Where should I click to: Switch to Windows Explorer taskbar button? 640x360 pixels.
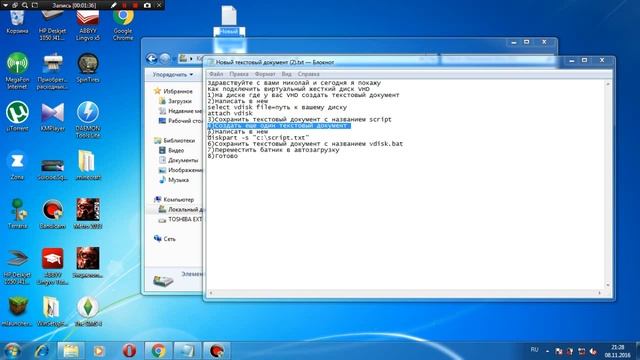click(71, 351)
